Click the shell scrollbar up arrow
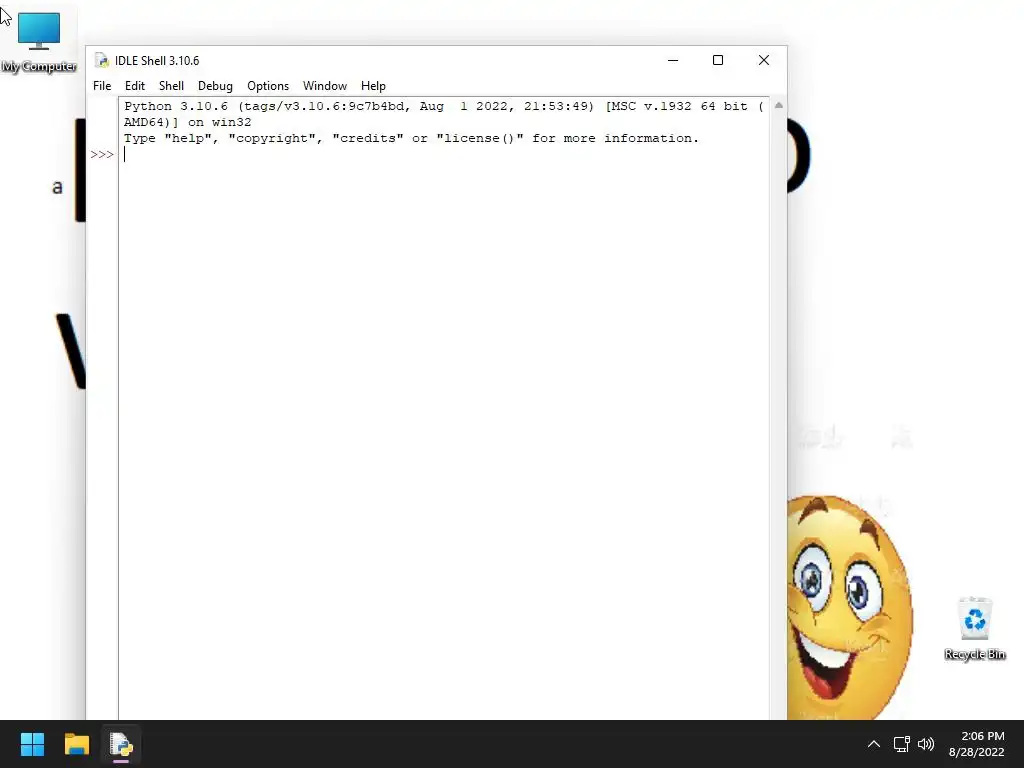Viewport: 1024px width, 768px height. (x=778, y=105)
